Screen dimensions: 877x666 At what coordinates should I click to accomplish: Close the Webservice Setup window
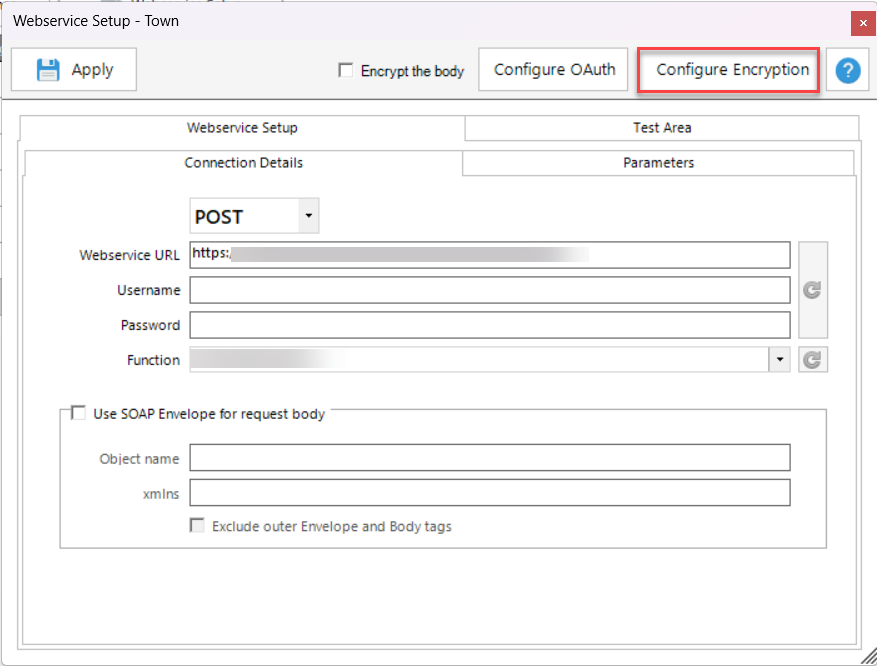861,21
